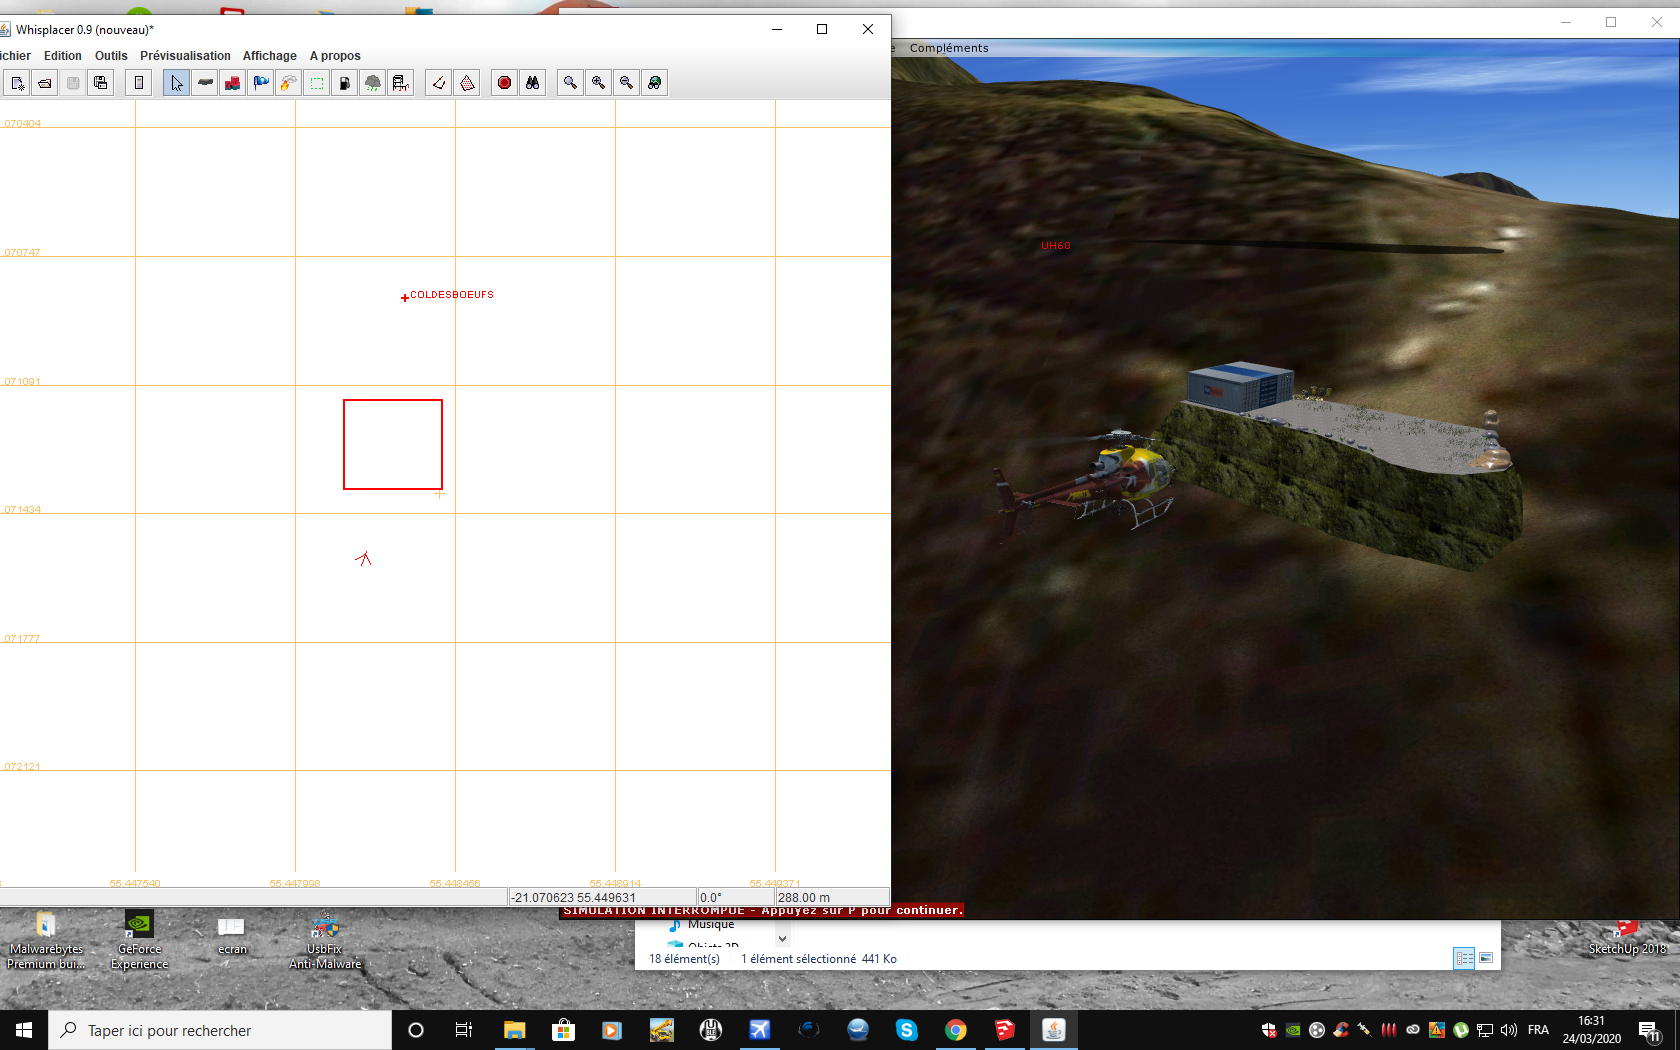Screen dimensions: 1680x1050
Task: Select the green dashed rectangle zone tool
Action: click(x=317, y=83)
